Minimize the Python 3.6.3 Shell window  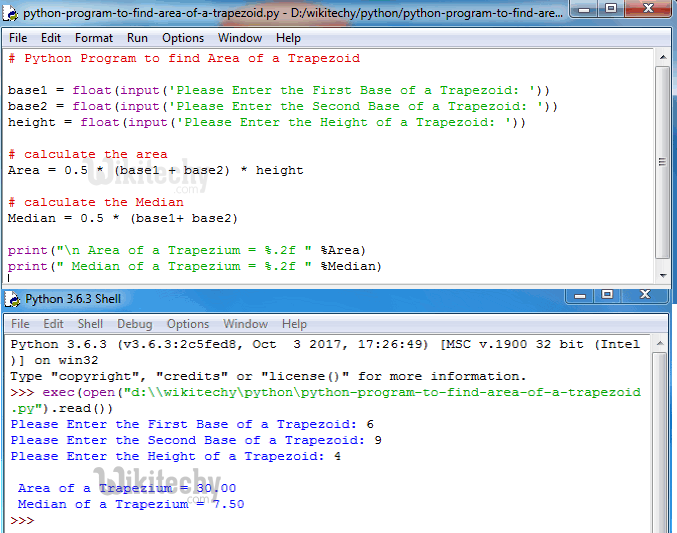[580, 295]
